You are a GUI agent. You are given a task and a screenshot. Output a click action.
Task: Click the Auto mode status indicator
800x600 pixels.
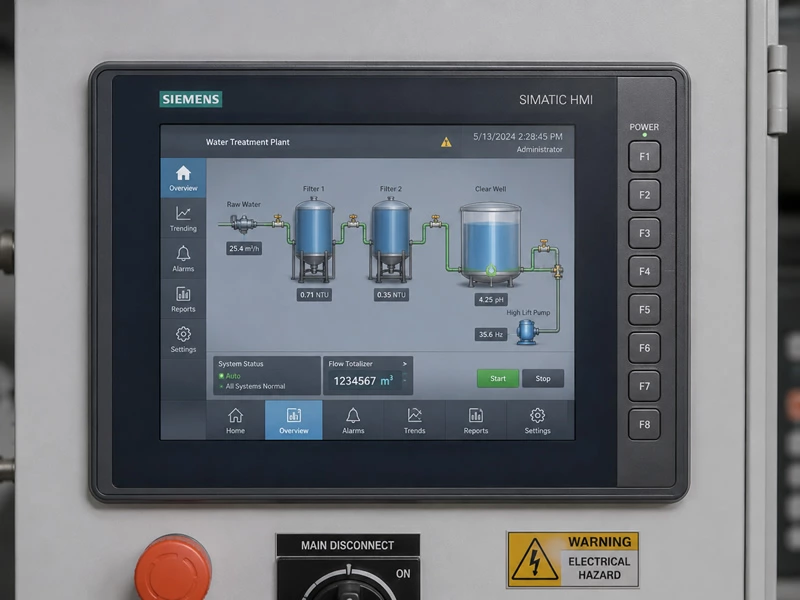coord(230,376)
